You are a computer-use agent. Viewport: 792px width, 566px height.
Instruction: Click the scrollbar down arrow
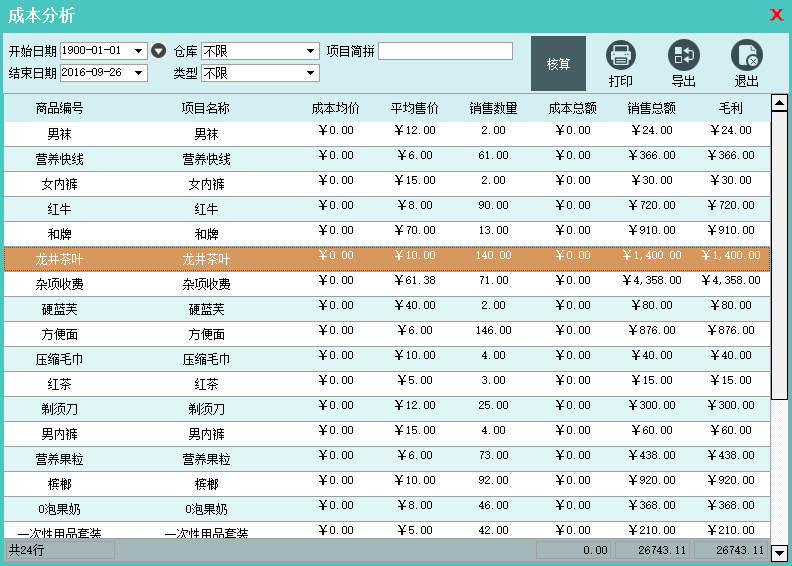pos(780,552)
